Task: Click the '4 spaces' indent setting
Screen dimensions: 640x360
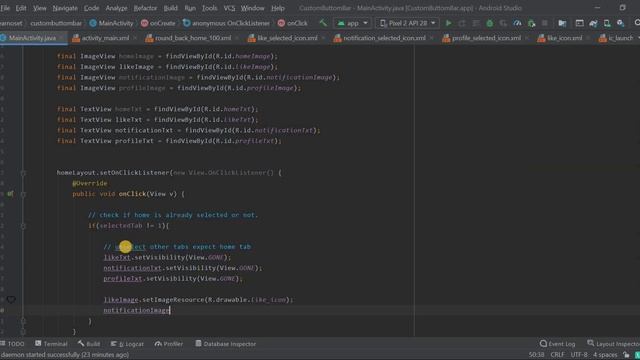Action: tap(605, 355)
